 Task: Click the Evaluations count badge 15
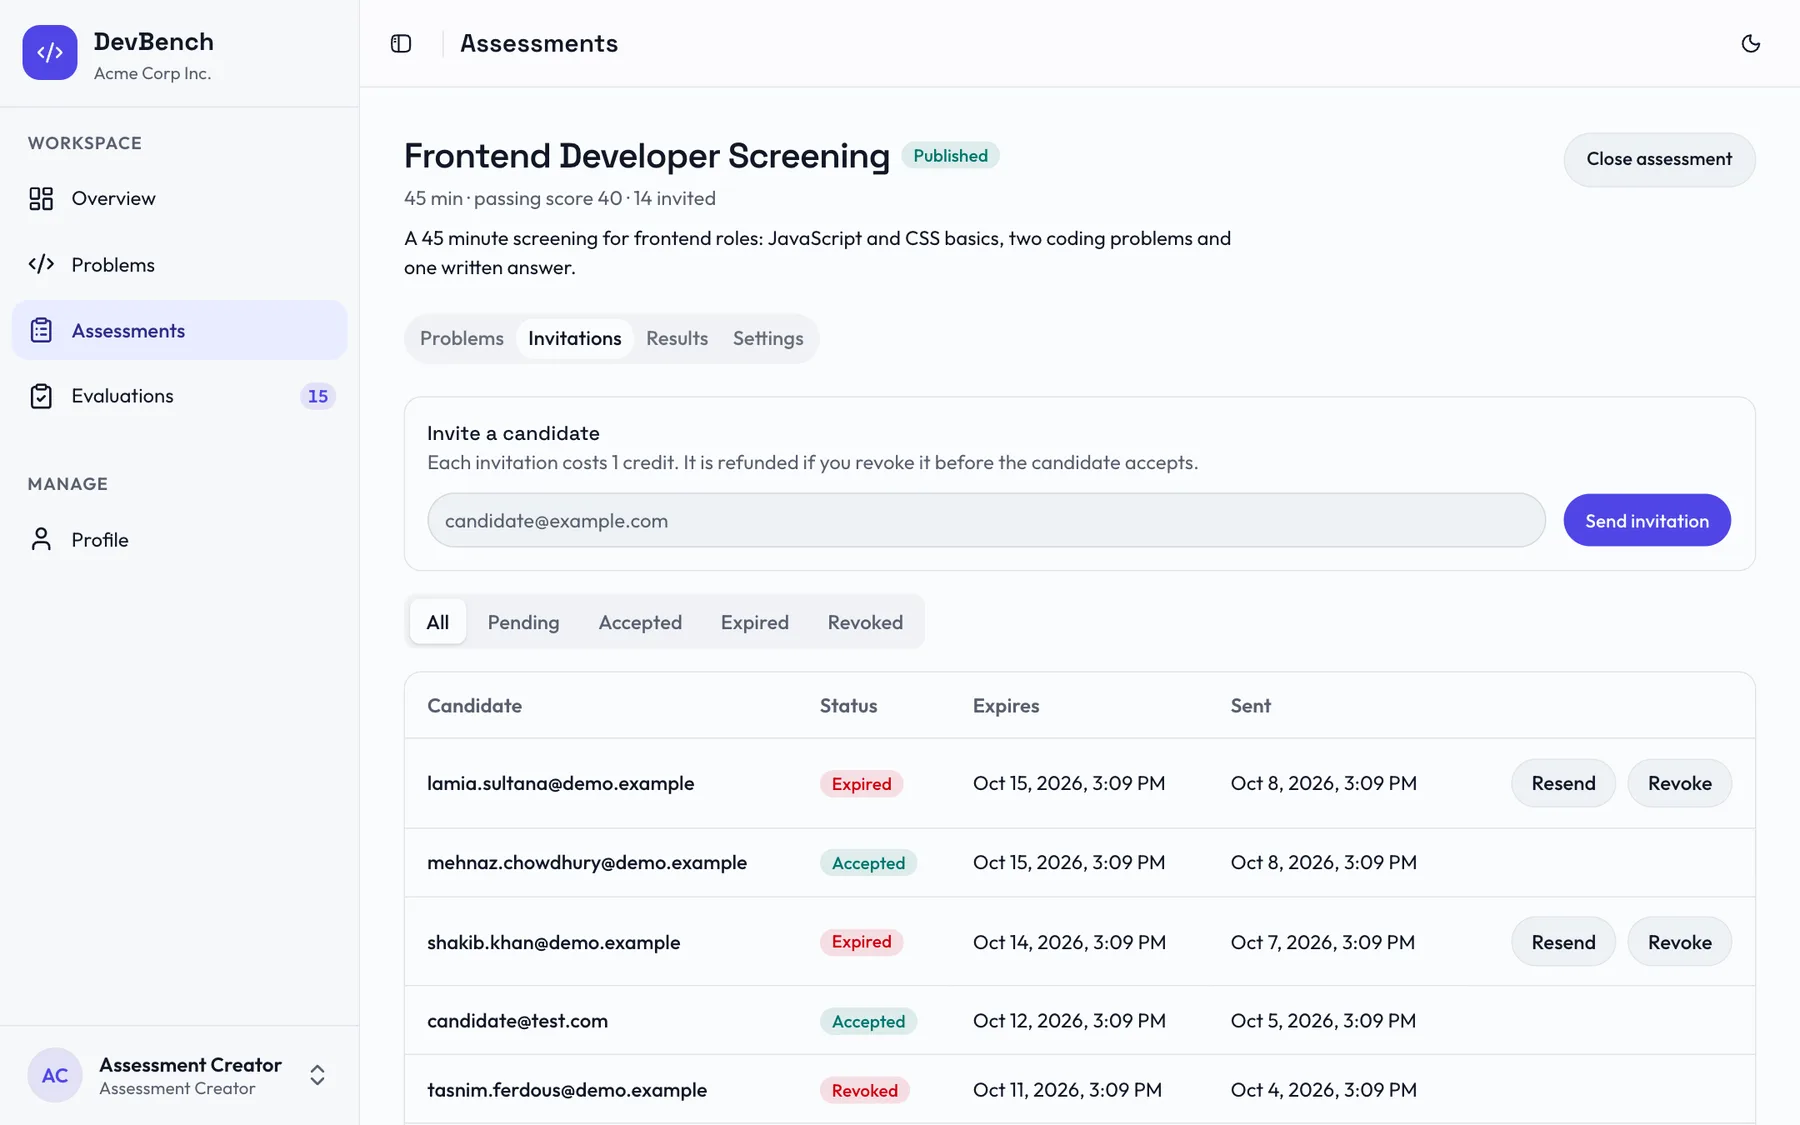click(x=318, y=396)
